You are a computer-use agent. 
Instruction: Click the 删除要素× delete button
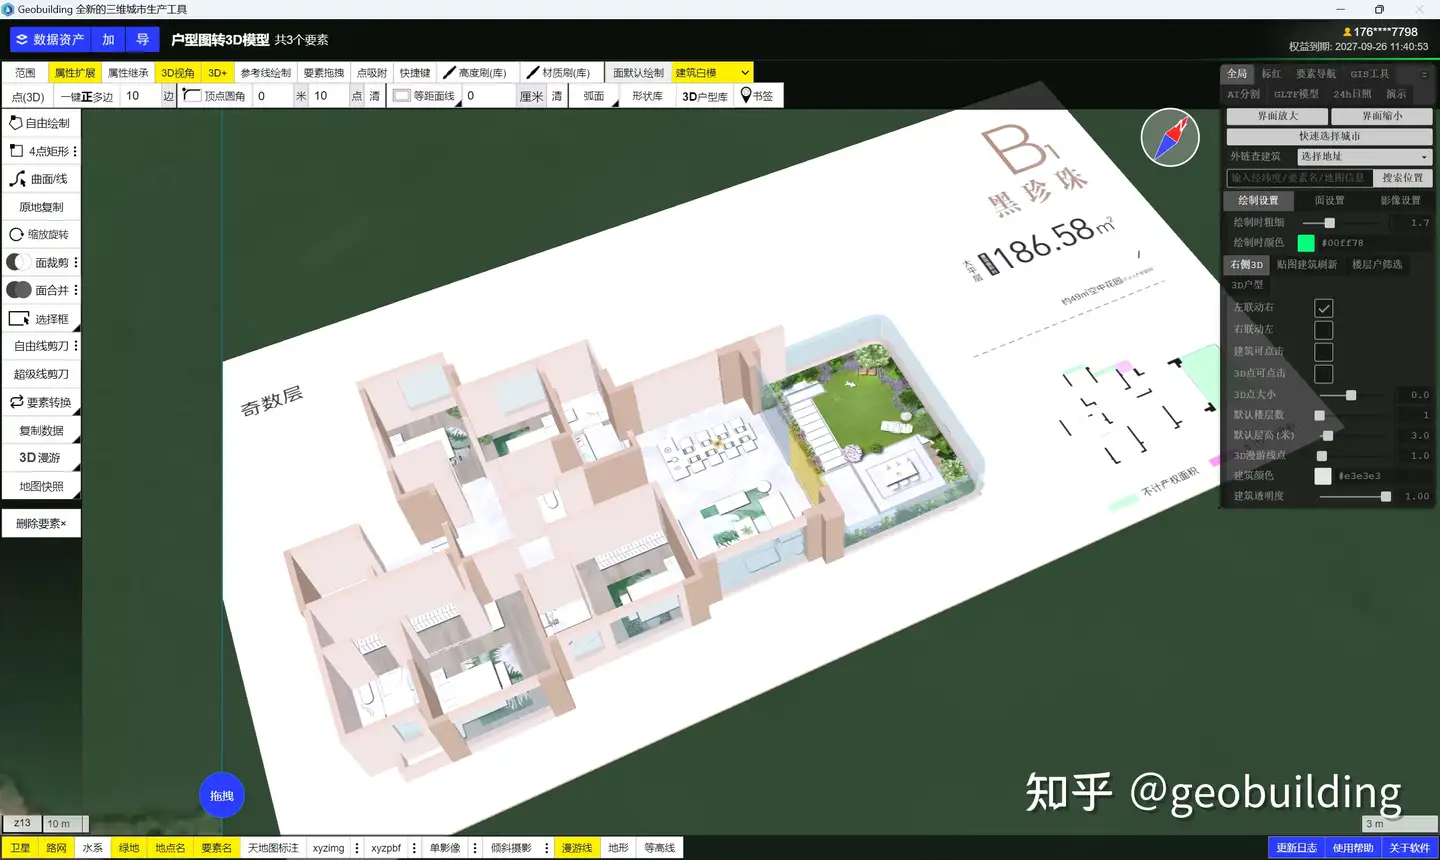(41, 524)
